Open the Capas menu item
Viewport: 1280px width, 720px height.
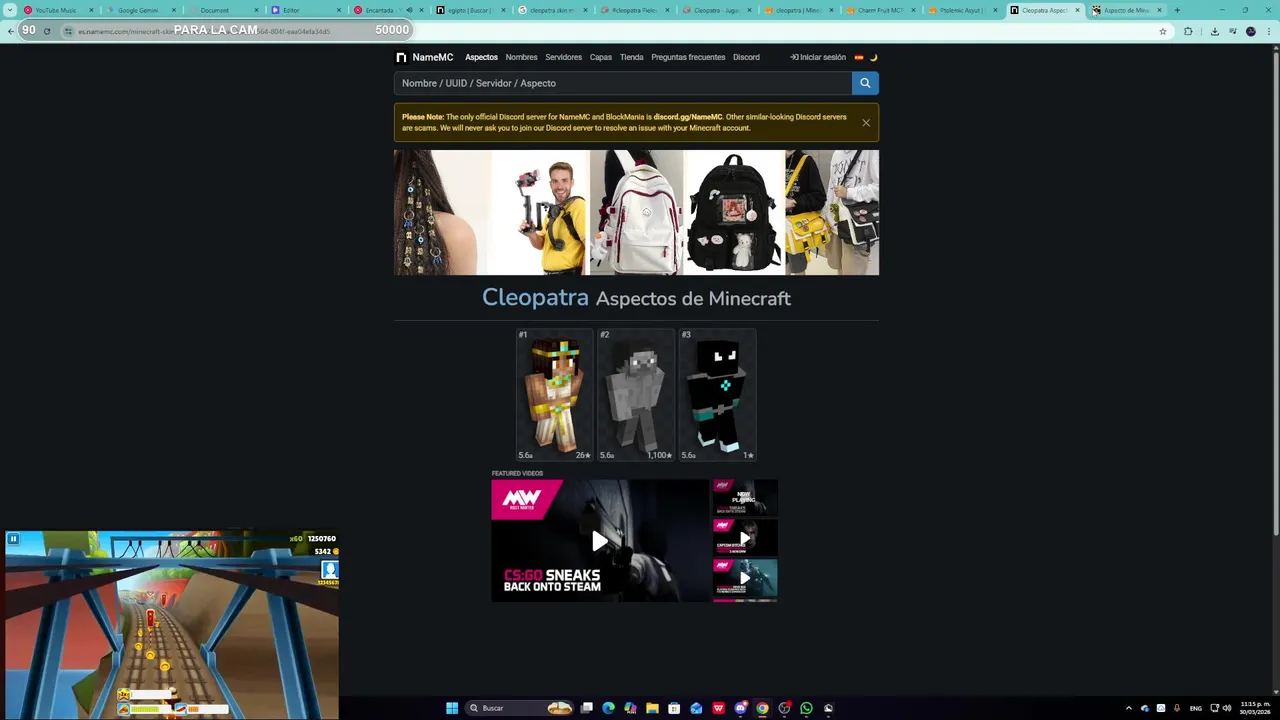(x=601, y=57)
